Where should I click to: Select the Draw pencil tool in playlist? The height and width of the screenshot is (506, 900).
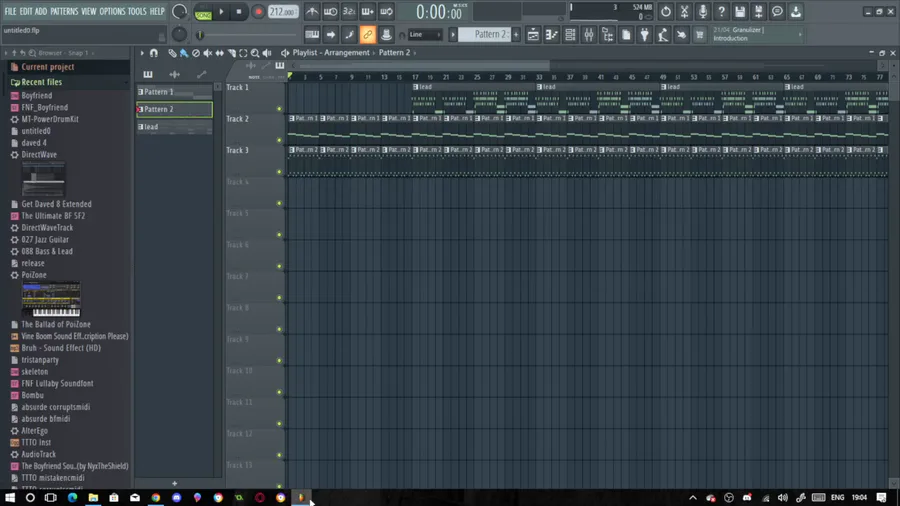tap(172, 53)
